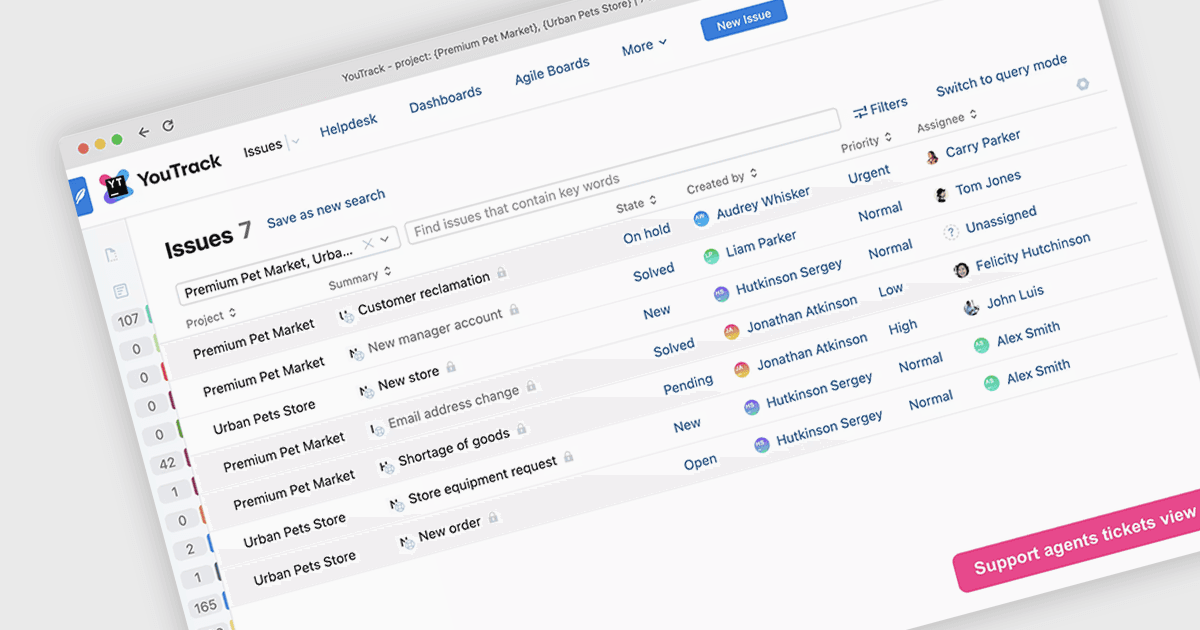1200x630 pixels.
Task: Click the Filters button label
Action: click(x=888, y=105)
